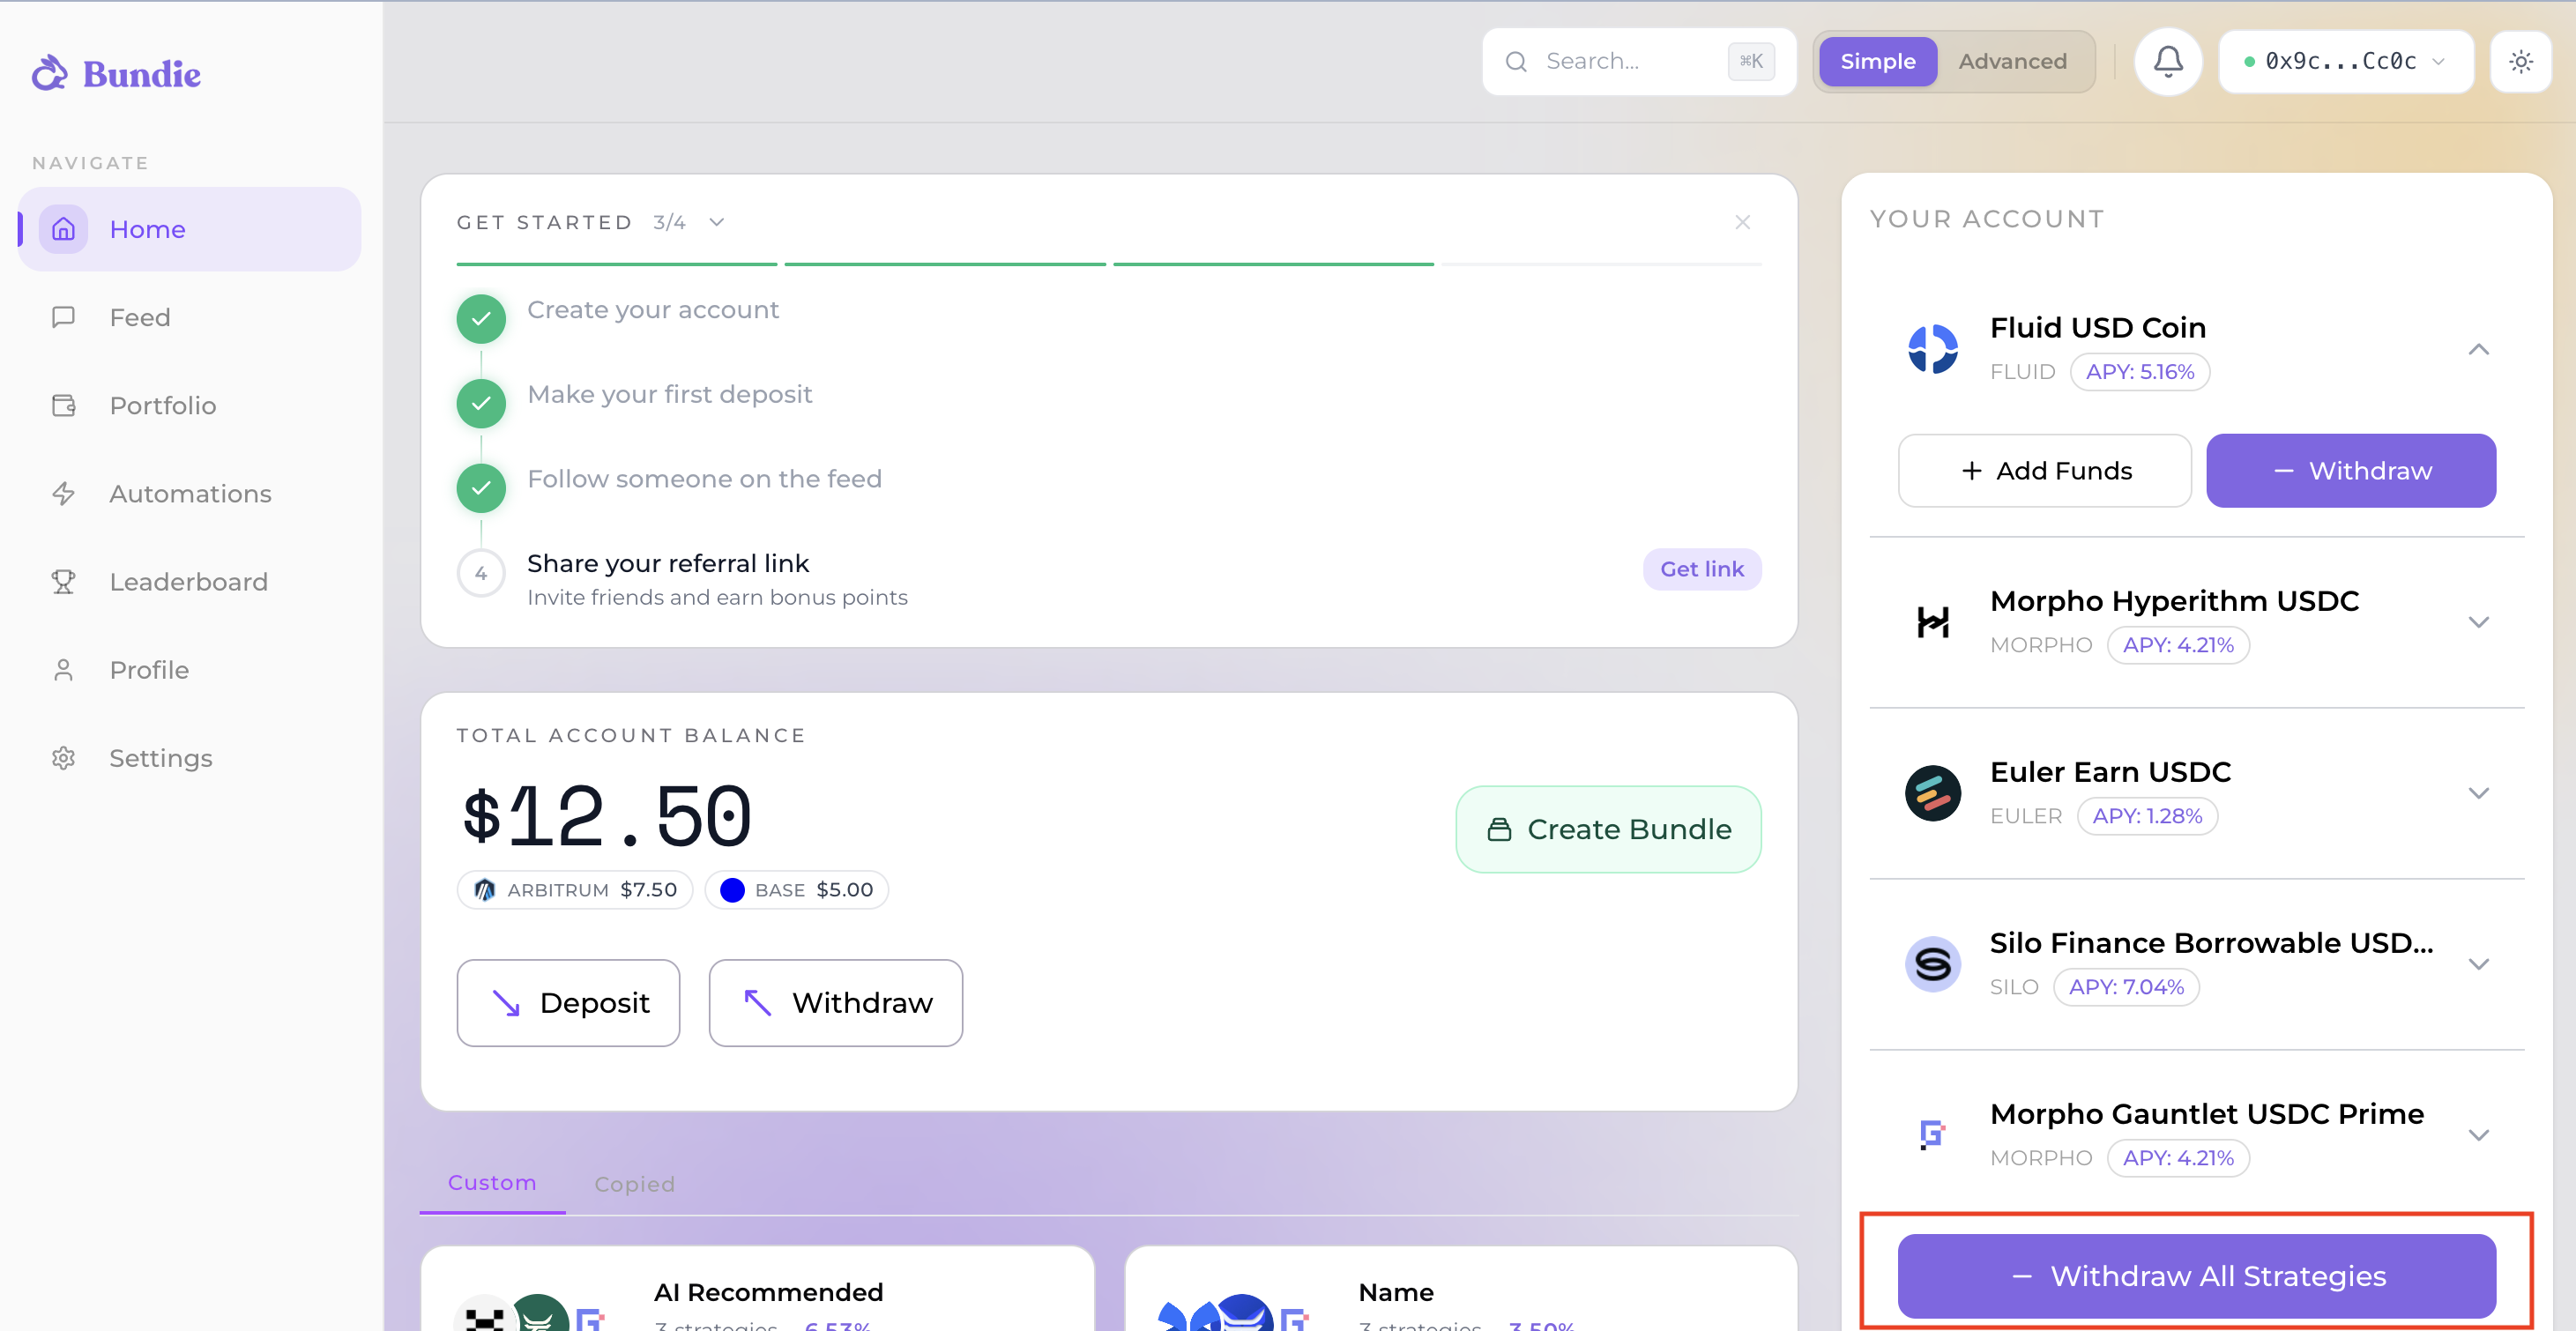Open the Name bundle card
2576x1331 pixels.
click(x=1461, y=1288)
